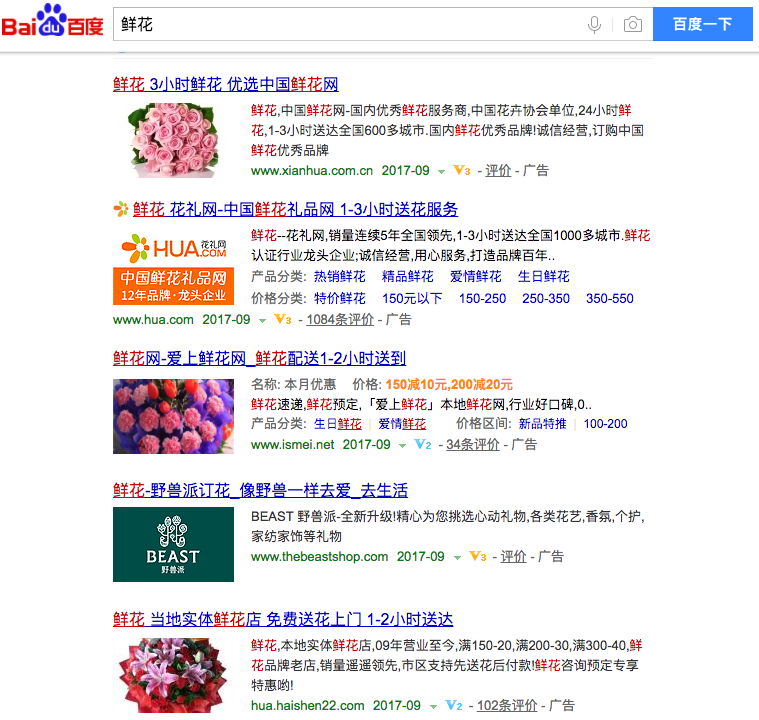Open the 精品鲜花 category link
Viewport: 759px width, 720px height.
coord(408,276)
